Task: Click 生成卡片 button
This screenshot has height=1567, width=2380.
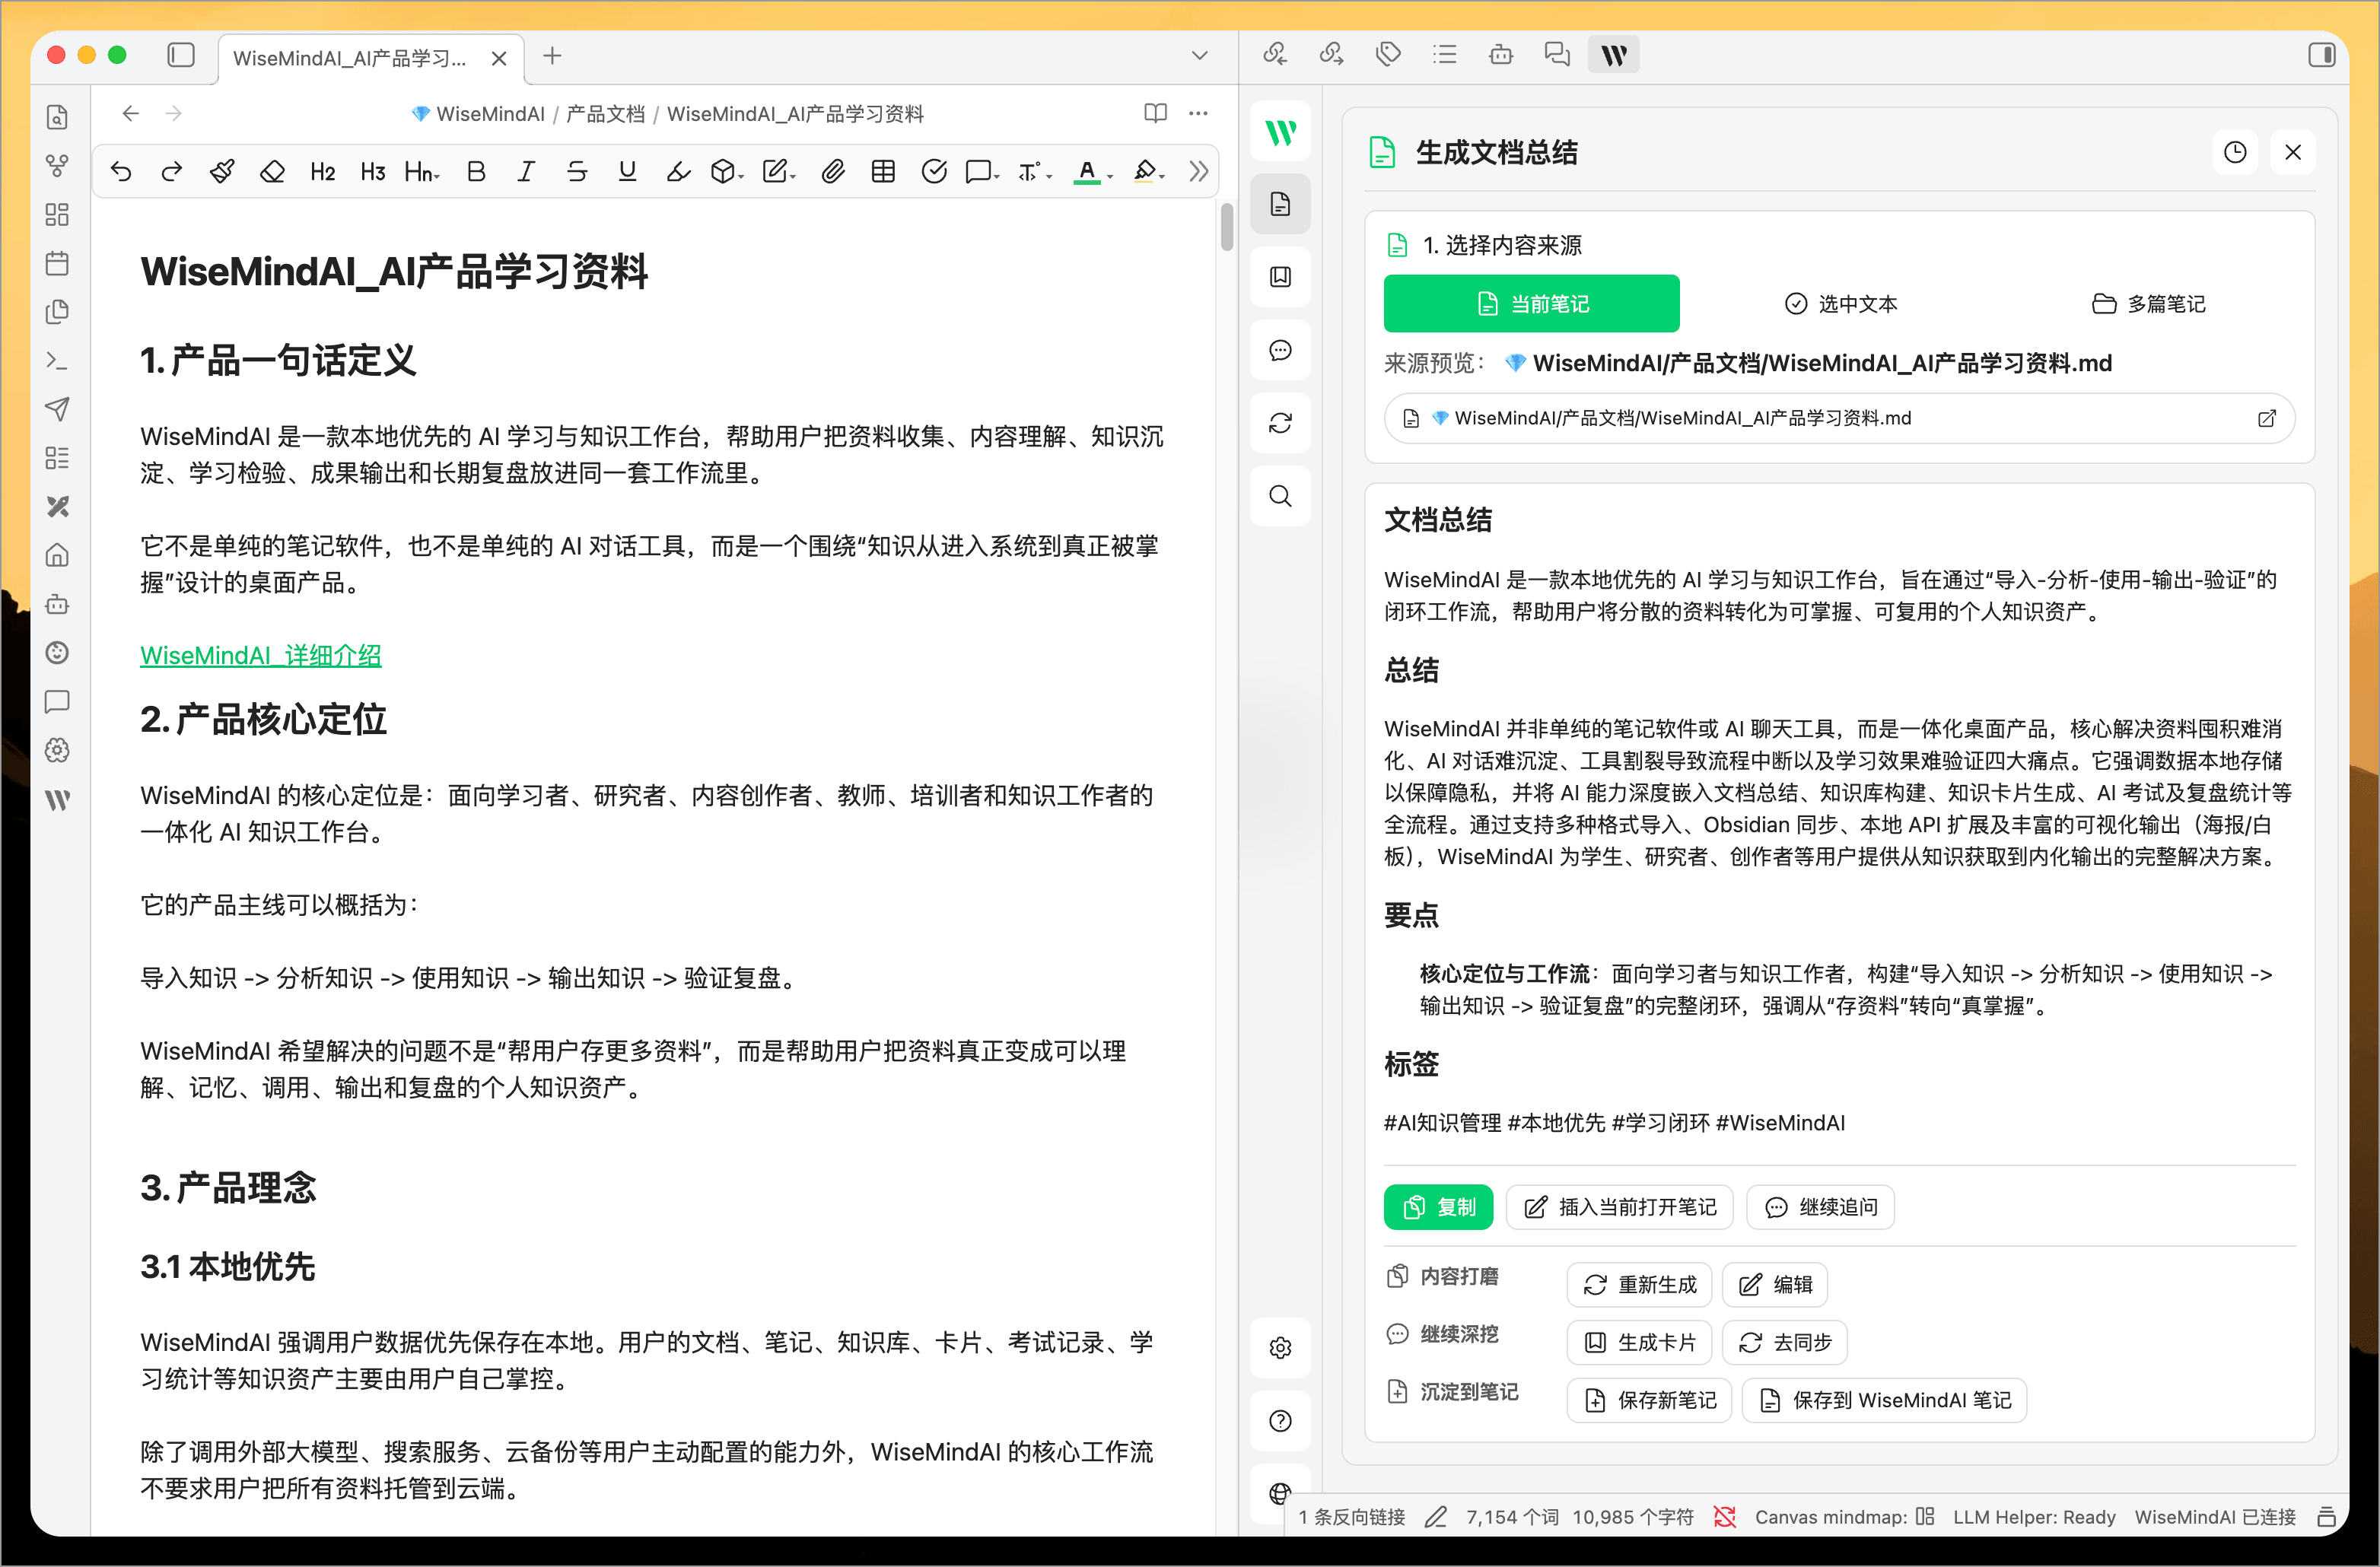Action: point(1639,1342)
